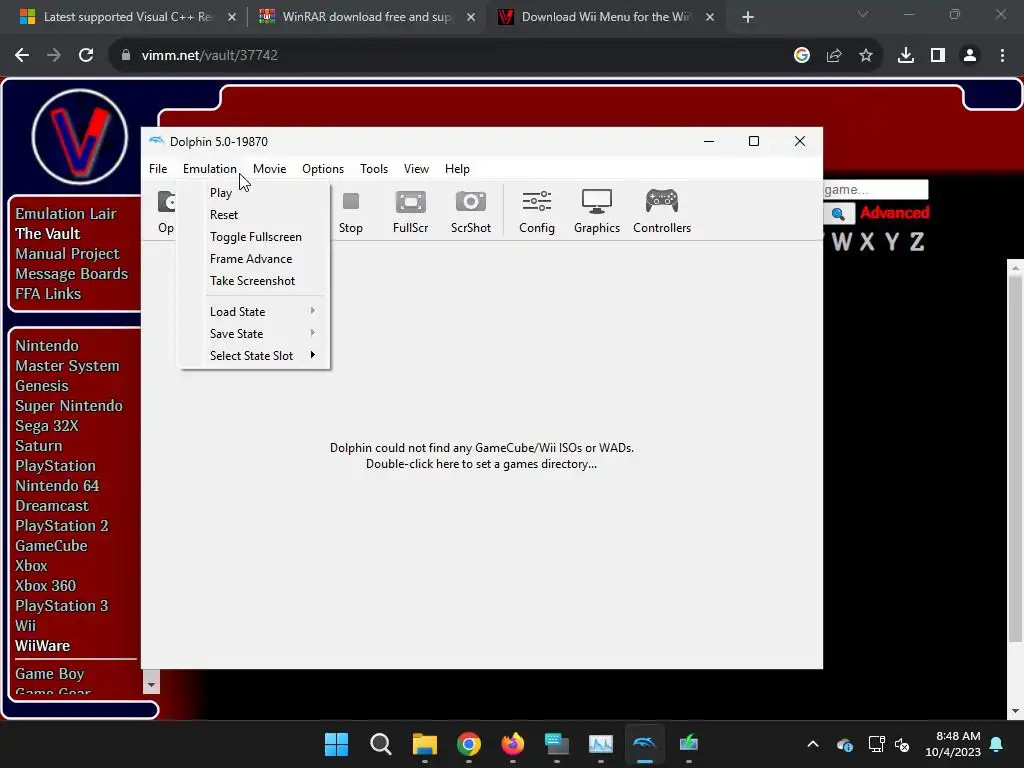
Task: Open the taskbar clock and date
Action: tap(953, 744)
